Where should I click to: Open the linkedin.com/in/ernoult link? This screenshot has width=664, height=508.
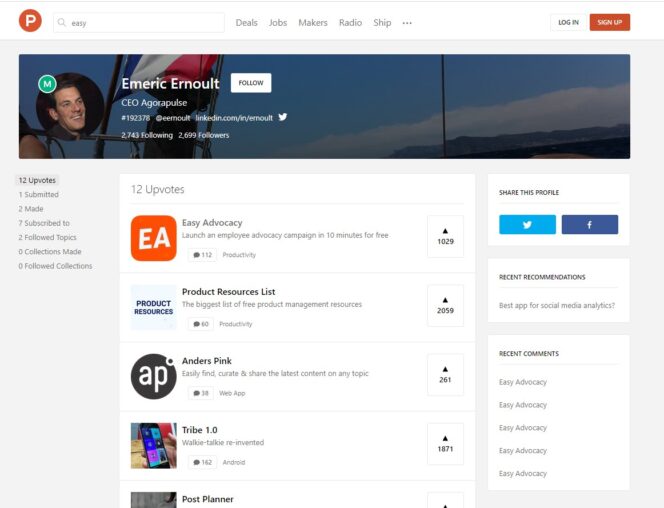234,118
